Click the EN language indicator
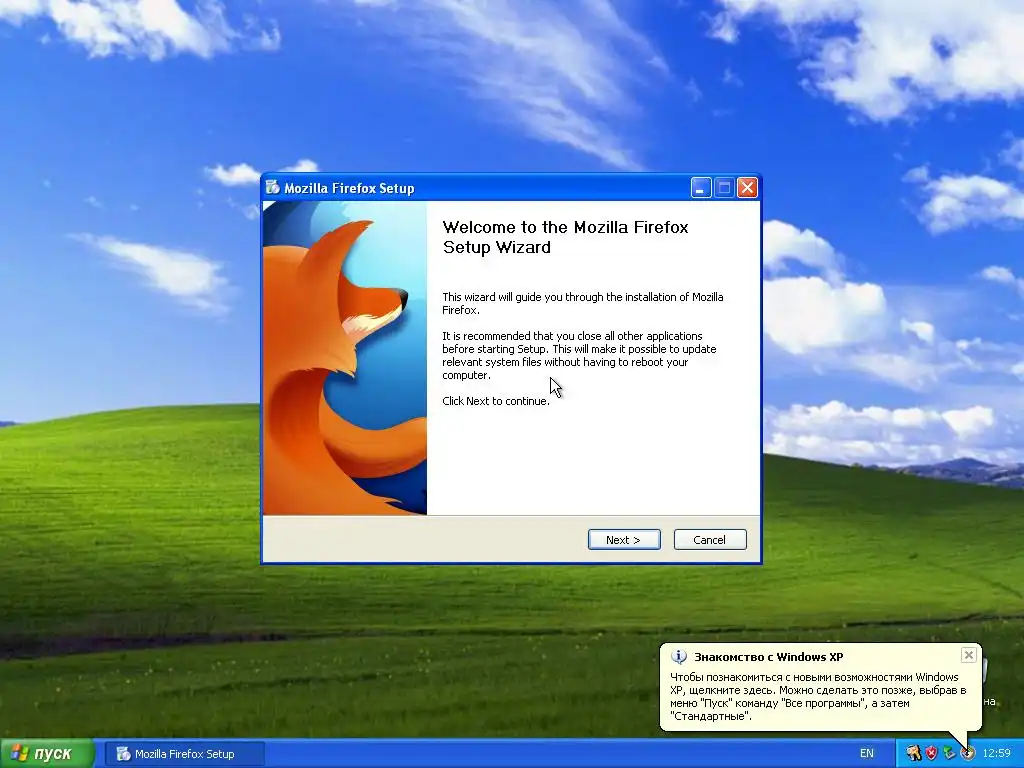The width and height of the screenshot is (1024, 768). click(x=867, y=754)
